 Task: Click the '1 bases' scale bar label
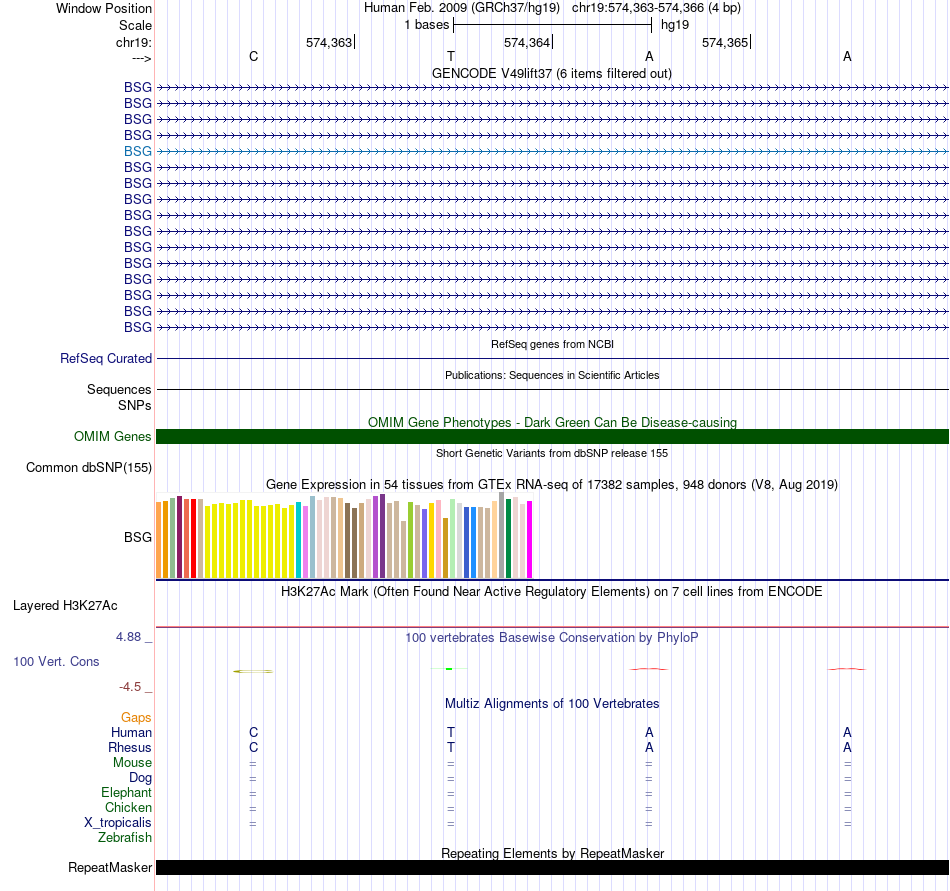click(427, 25)
